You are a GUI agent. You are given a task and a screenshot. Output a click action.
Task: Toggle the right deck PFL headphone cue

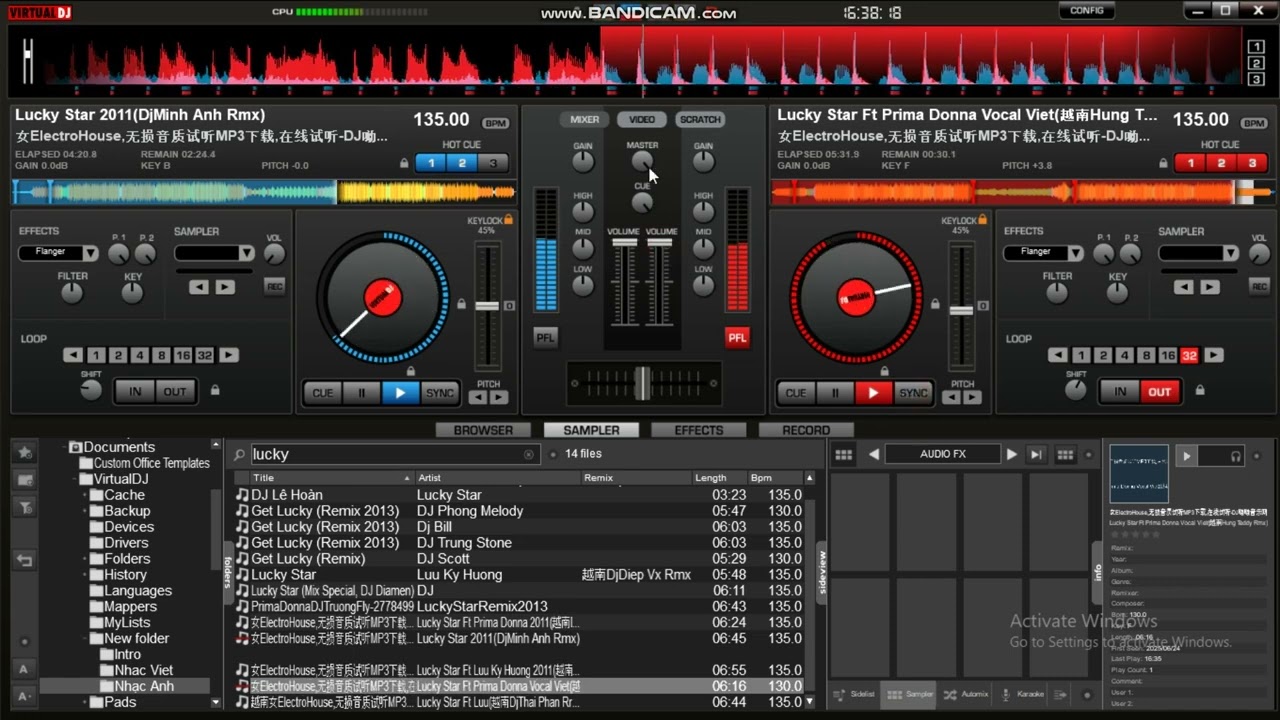[x=737, y=338]
